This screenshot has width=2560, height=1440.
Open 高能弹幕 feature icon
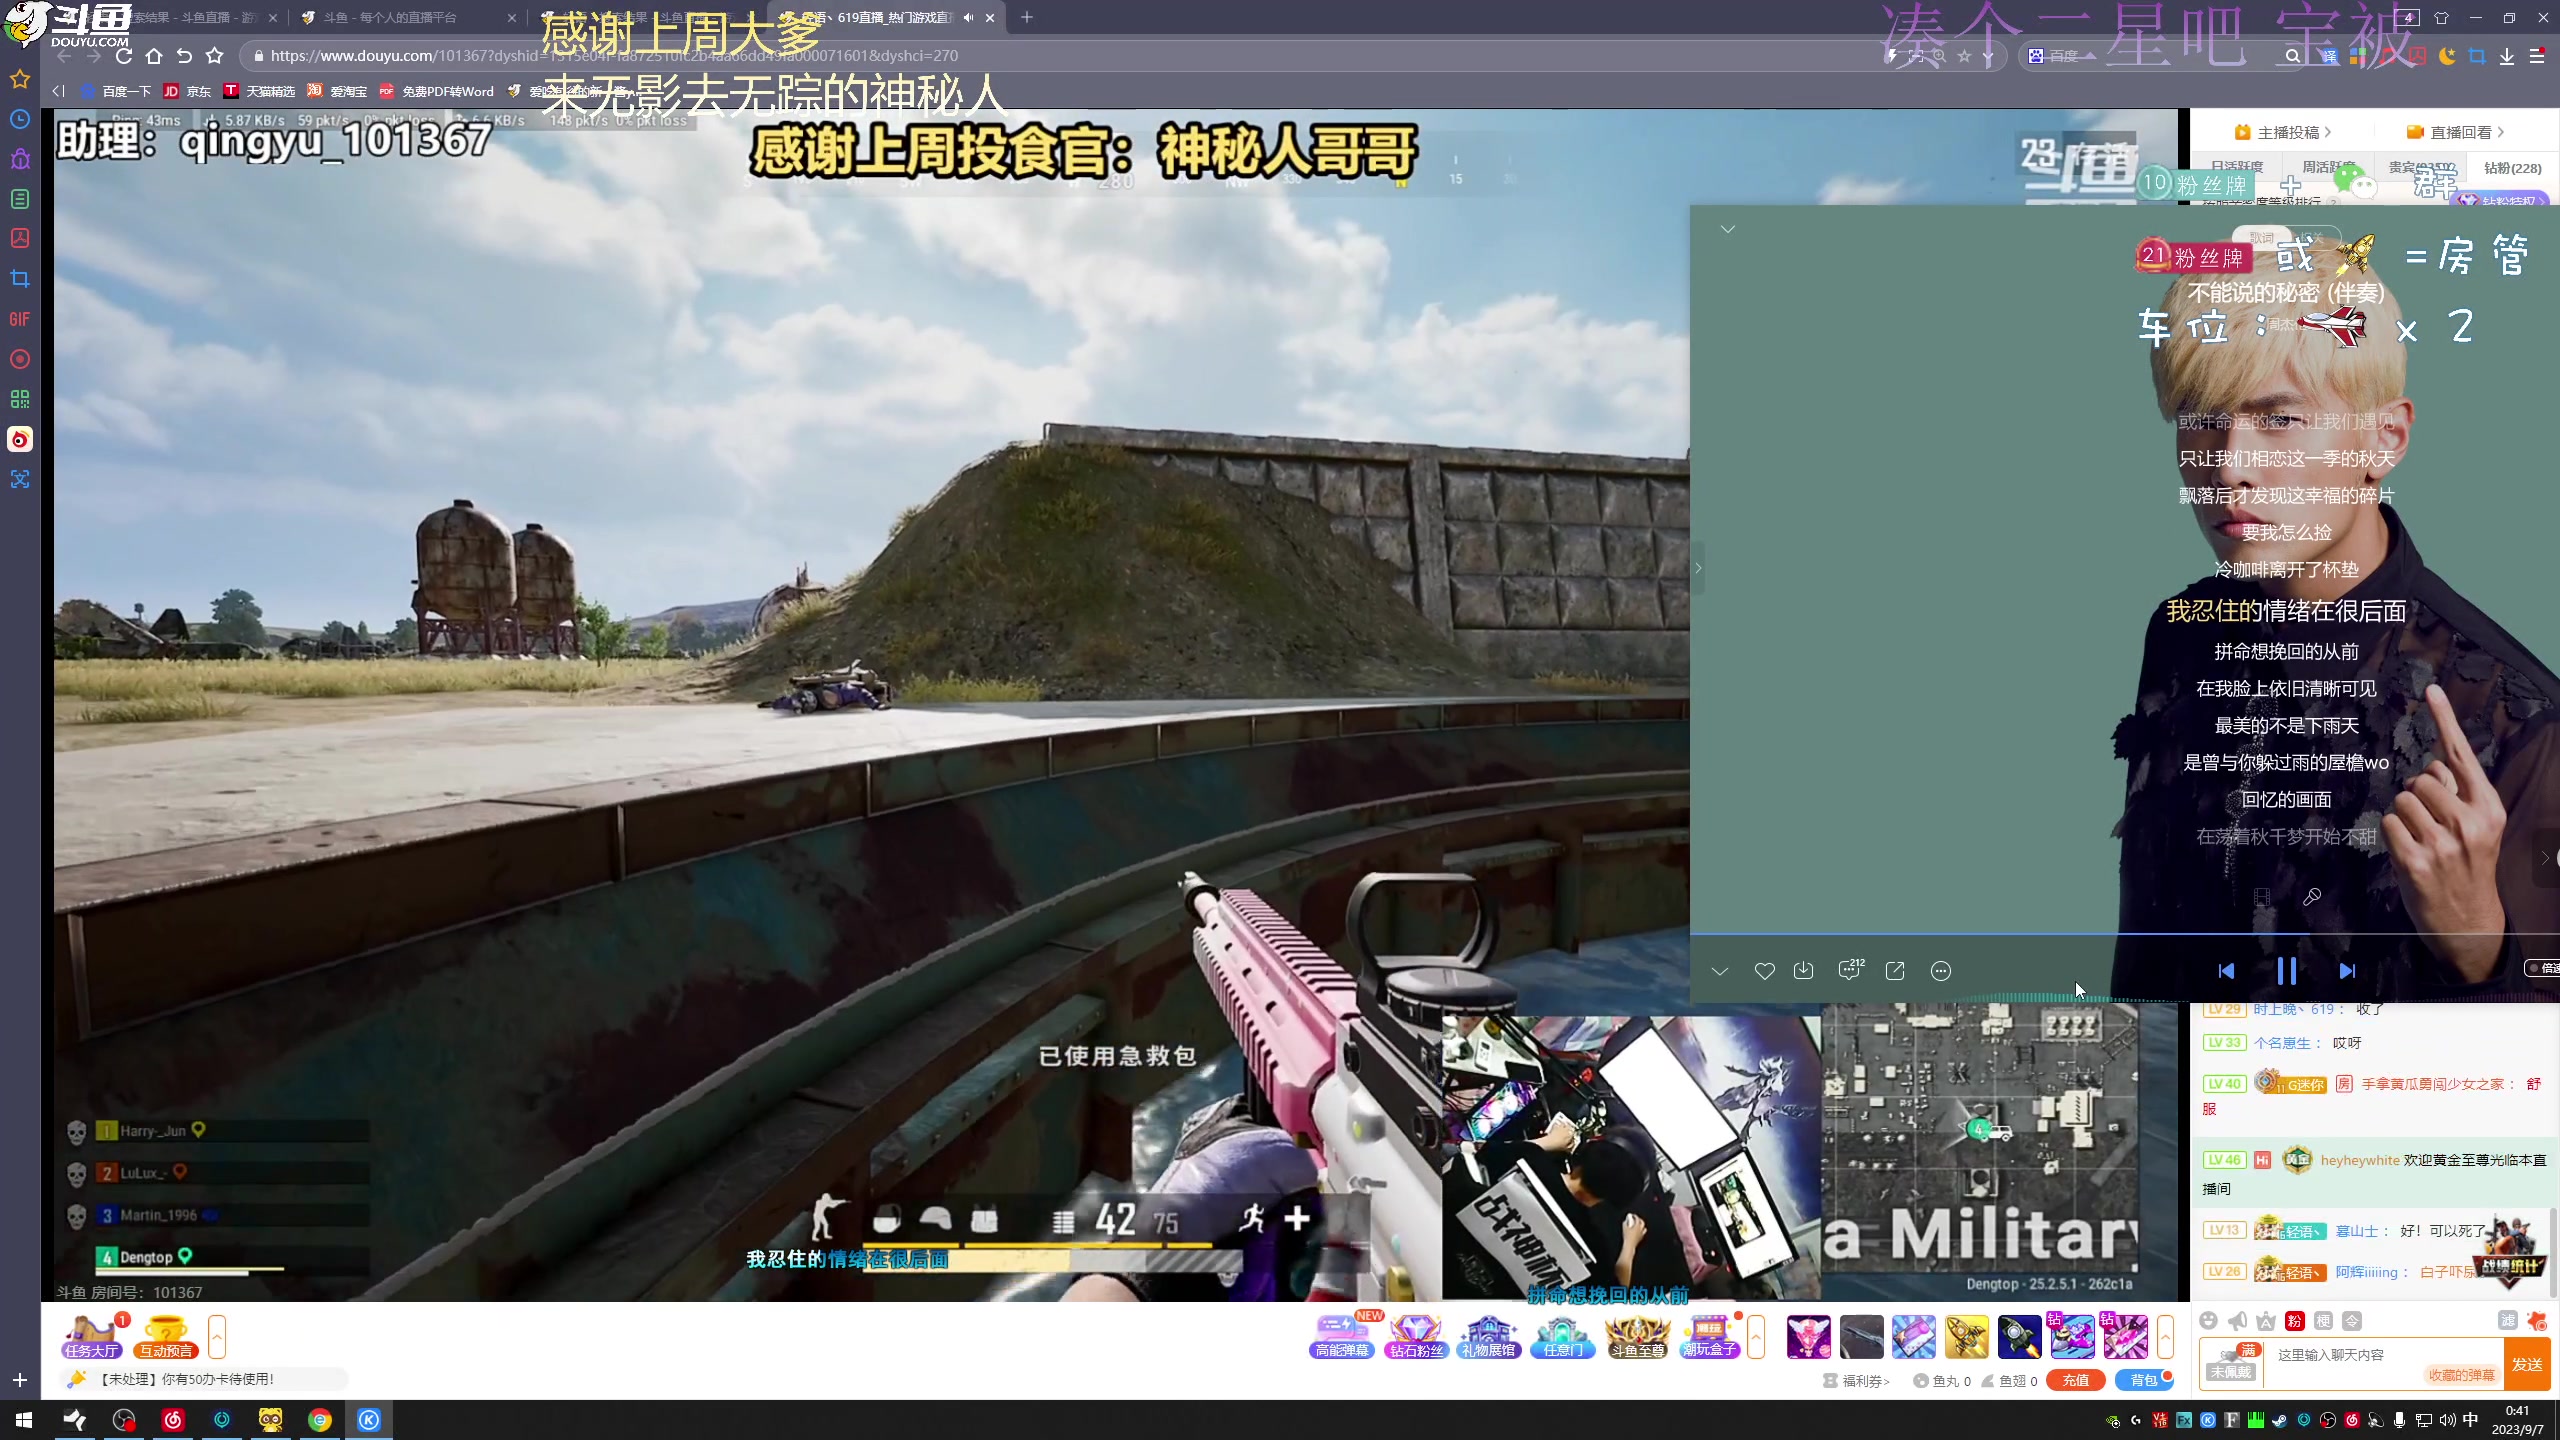[x=1342, y=1337]
